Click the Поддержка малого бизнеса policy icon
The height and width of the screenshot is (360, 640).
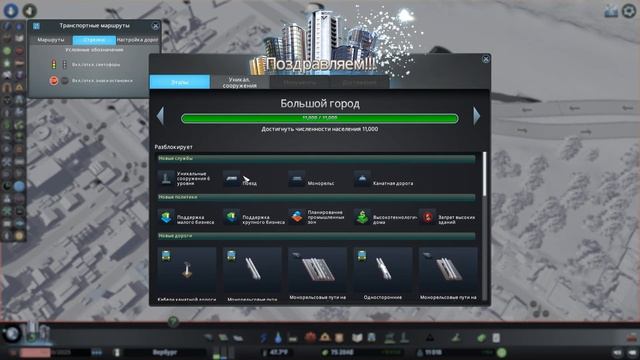[x=166, y=217]
